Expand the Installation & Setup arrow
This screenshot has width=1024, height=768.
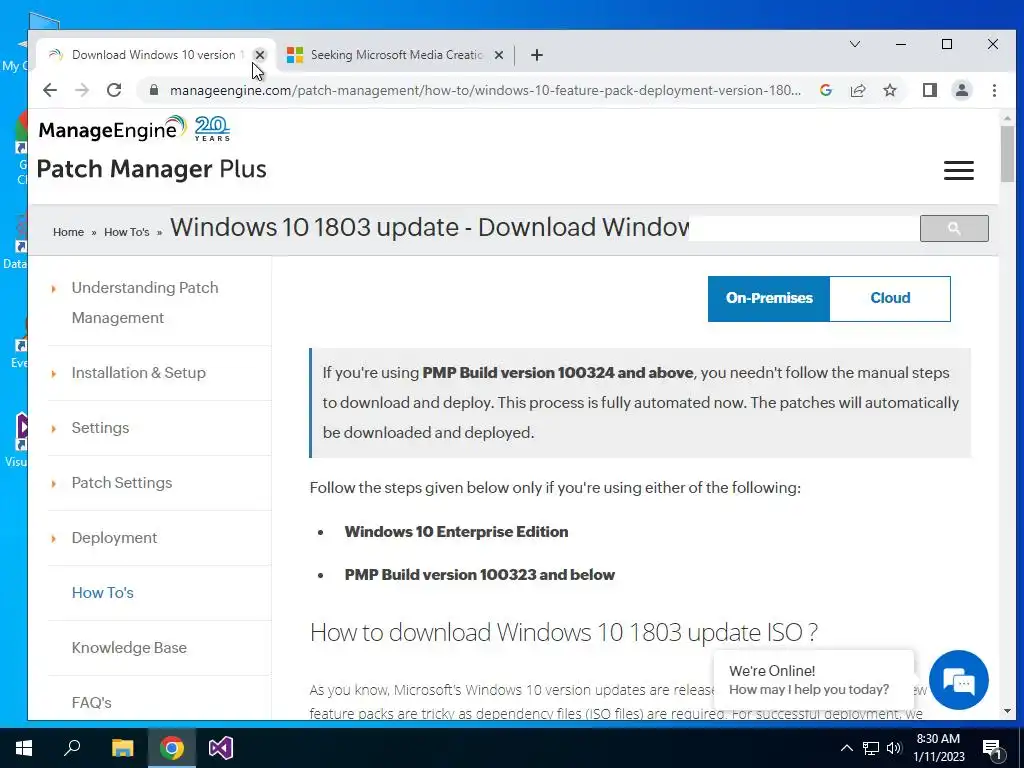click(x=54, y=374)
